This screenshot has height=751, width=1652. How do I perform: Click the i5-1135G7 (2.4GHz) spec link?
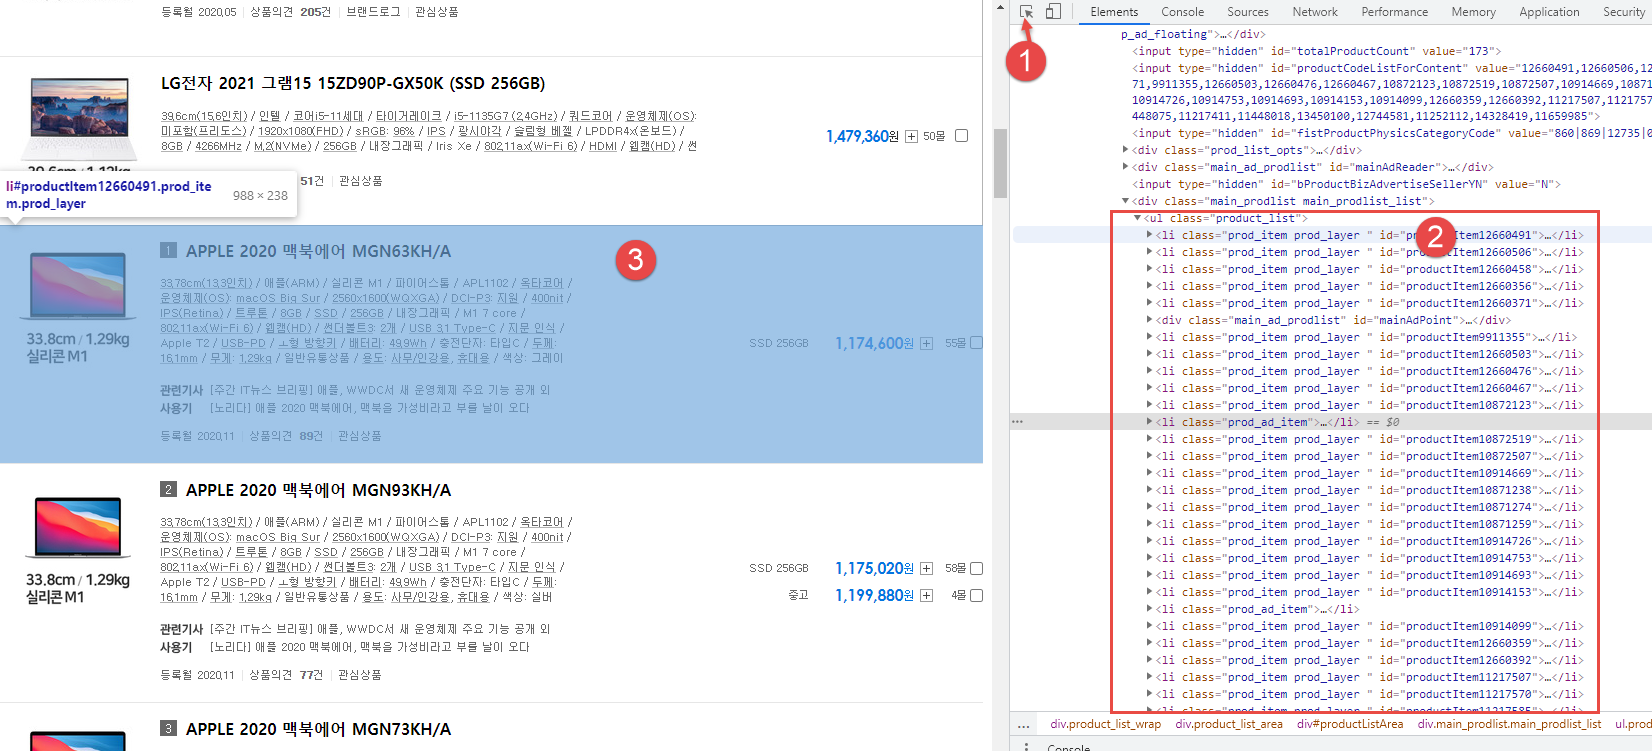[x=504, y=117]
